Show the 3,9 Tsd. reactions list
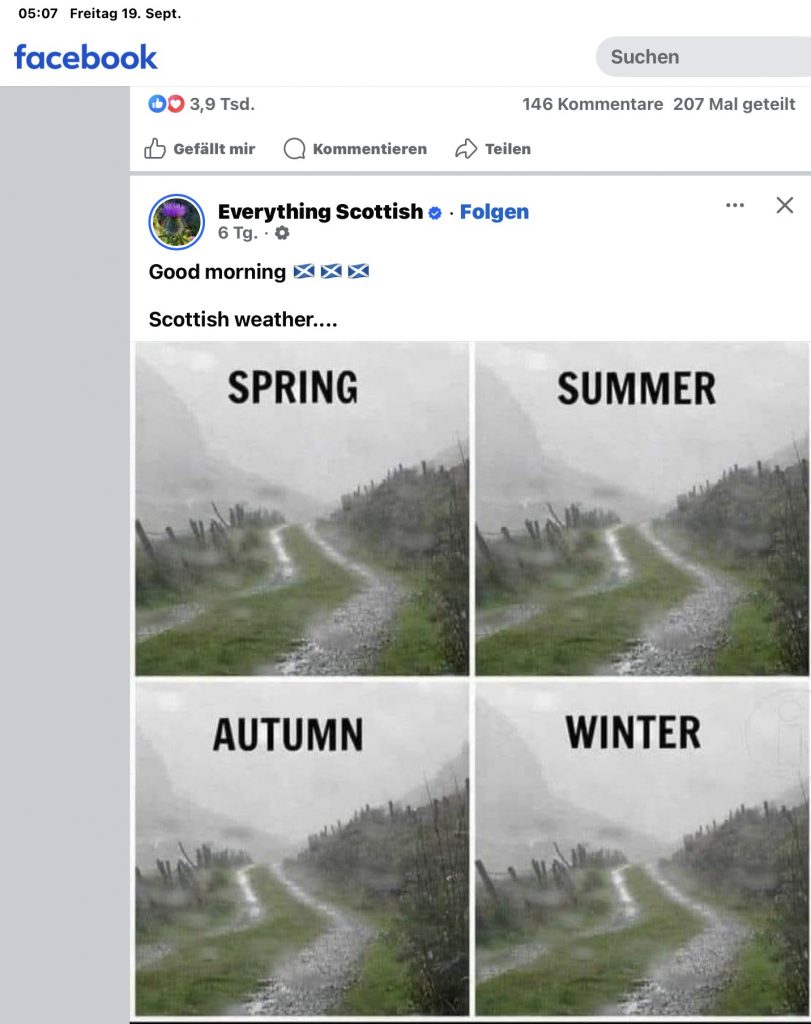Screen dimensions: 811x1024 [x=221, y=104]
